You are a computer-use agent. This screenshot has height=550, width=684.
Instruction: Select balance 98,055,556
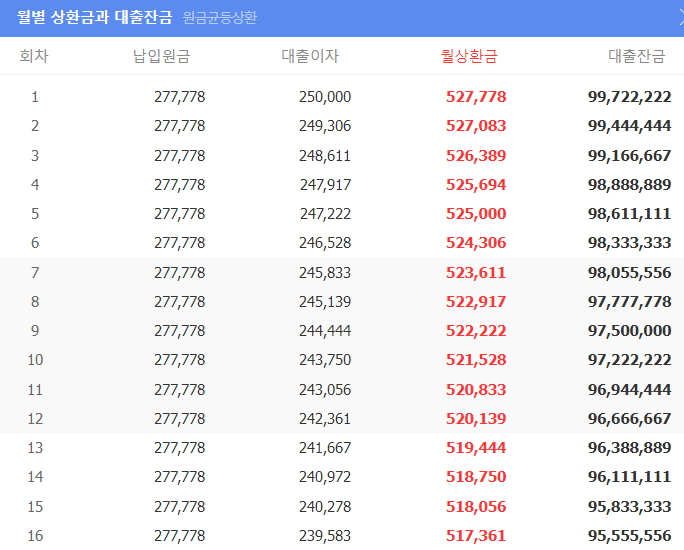[629, 273]
